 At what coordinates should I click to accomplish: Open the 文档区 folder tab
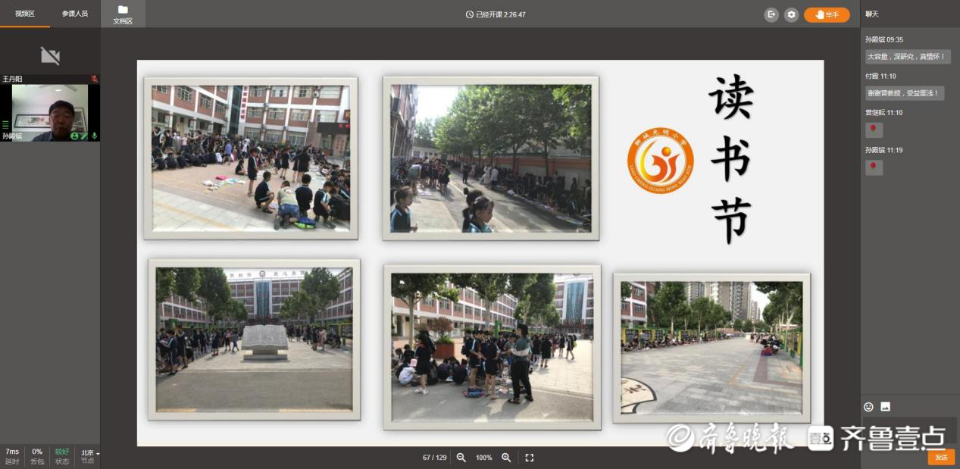click(x=123, y=14)
